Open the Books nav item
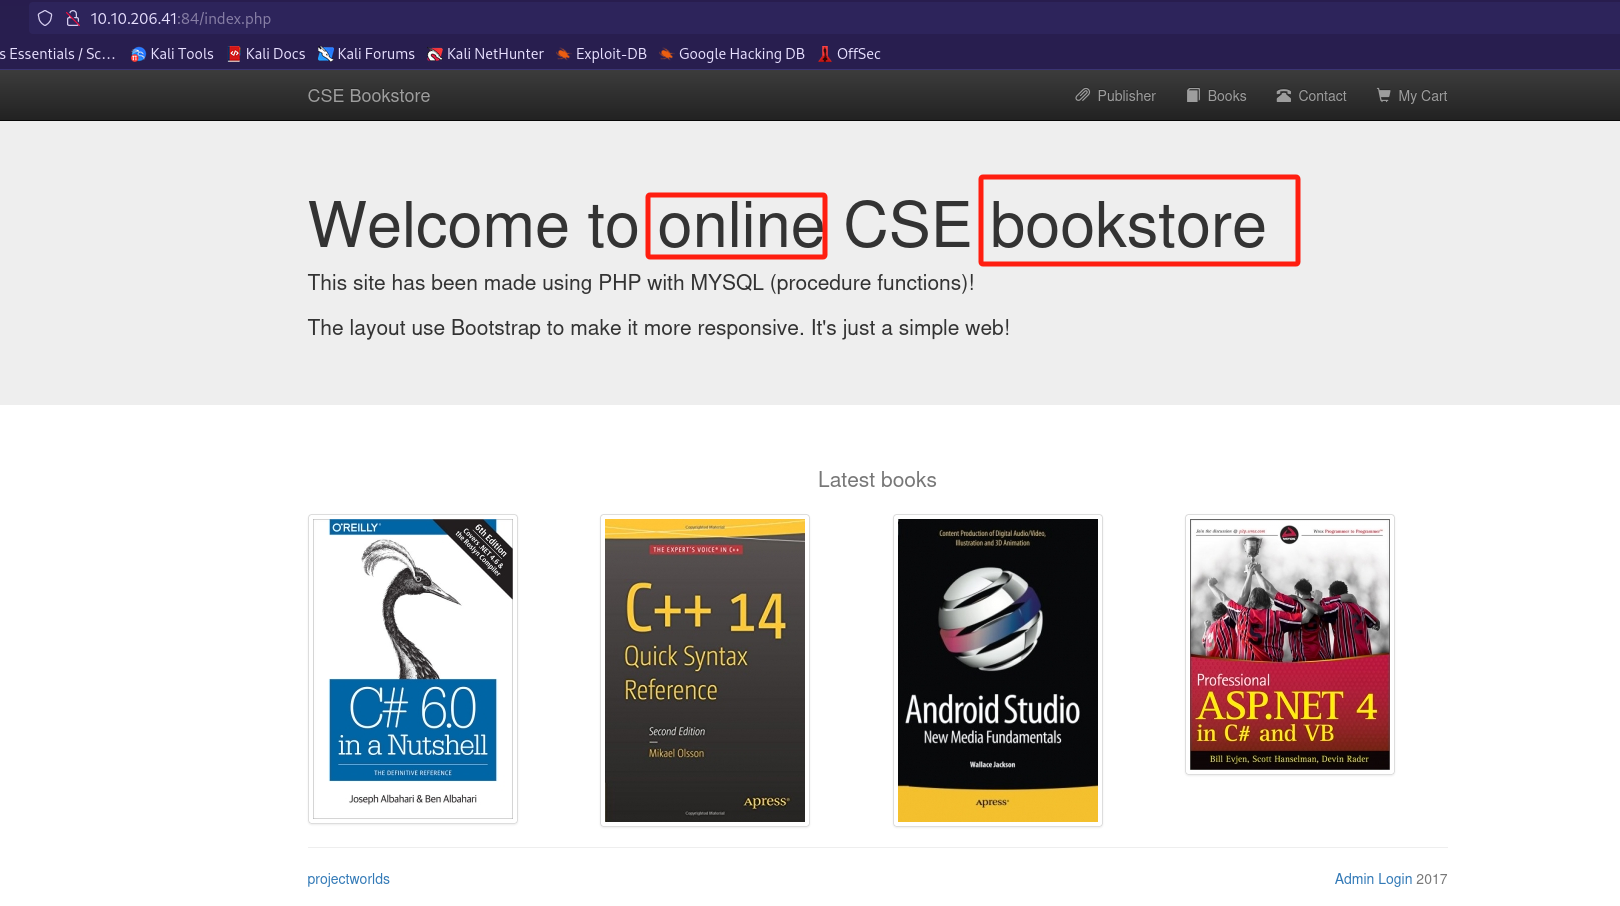 [x=1216, y=96]
